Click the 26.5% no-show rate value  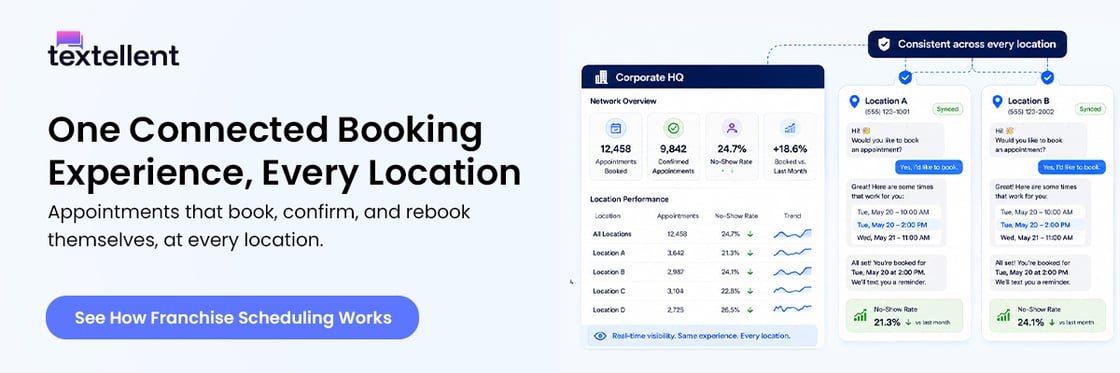pyautogui.click(x=730, y=309)
